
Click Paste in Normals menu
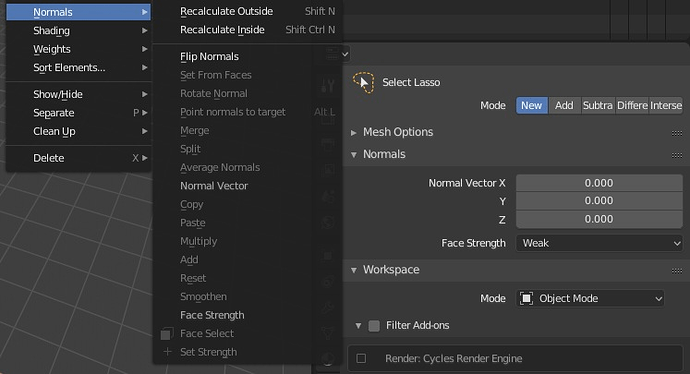(248, 223)
